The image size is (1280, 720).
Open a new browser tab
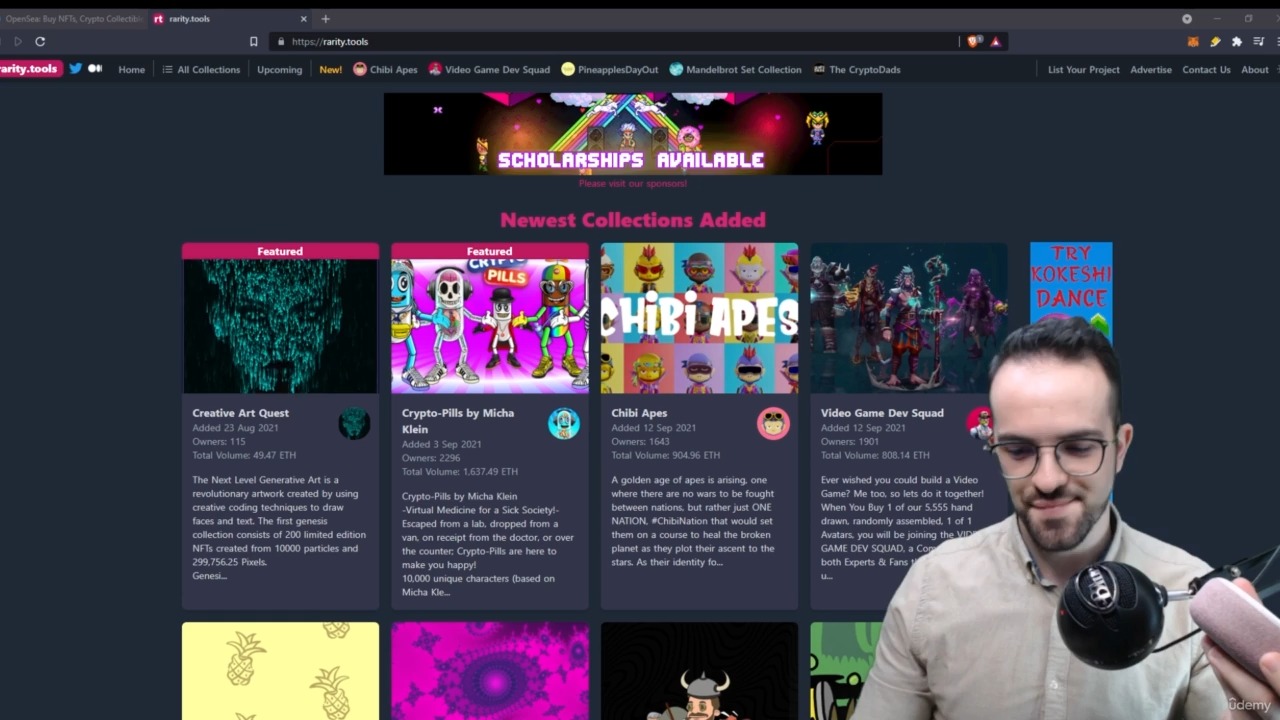coord(325,18)
